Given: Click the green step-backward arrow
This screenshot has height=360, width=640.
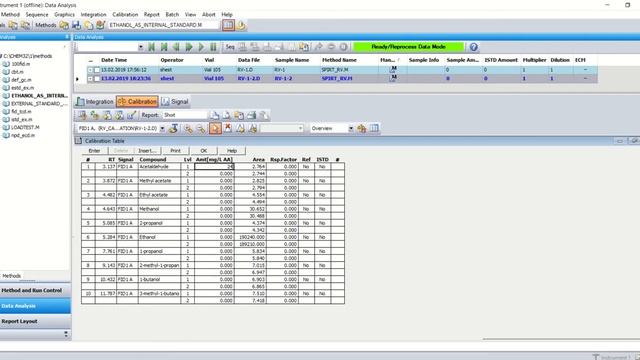Looking at the screenshot, I should [176, 47].
